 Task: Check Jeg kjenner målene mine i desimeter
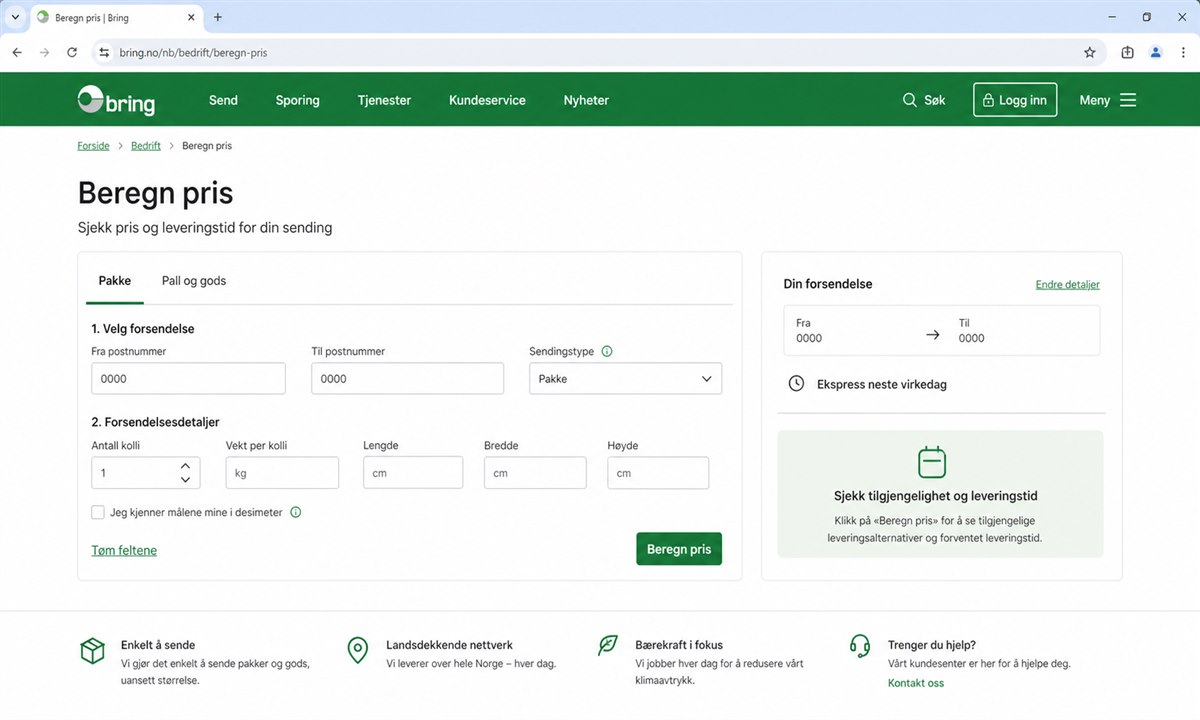[98, 512]
